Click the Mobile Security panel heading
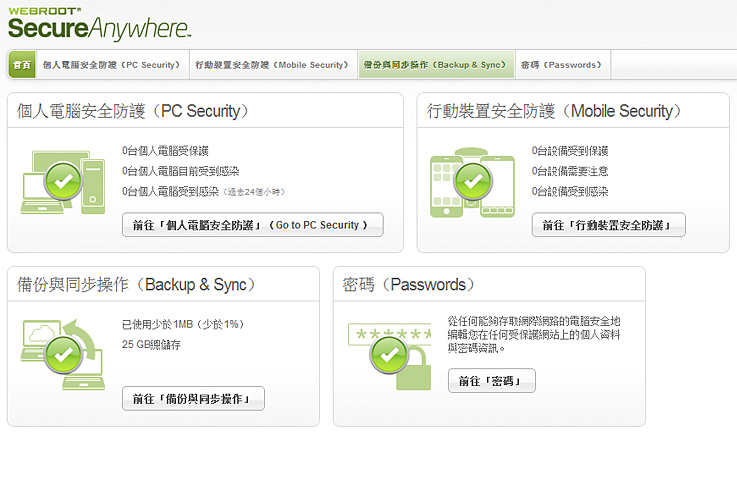Screen dimensions: 737x495 click(554, 111)
